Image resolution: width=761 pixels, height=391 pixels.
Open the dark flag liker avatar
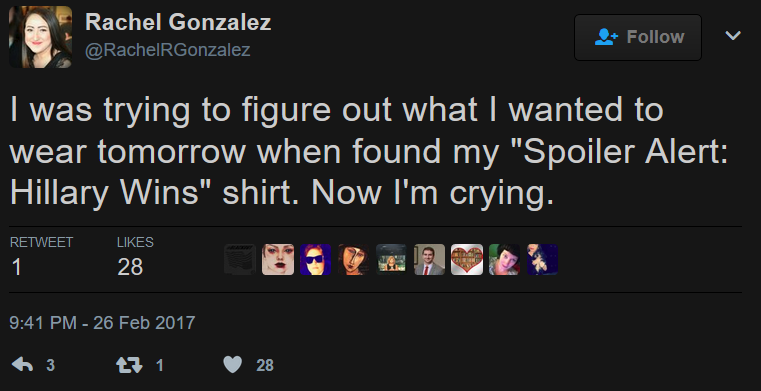(x=240, y=260)
